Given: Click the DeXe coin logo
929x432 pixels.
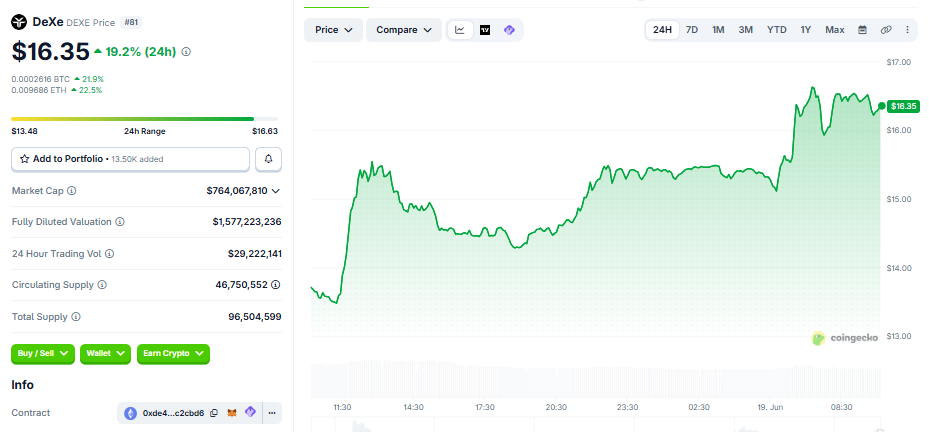Looking at the screenshot, I should coord(19,23).
